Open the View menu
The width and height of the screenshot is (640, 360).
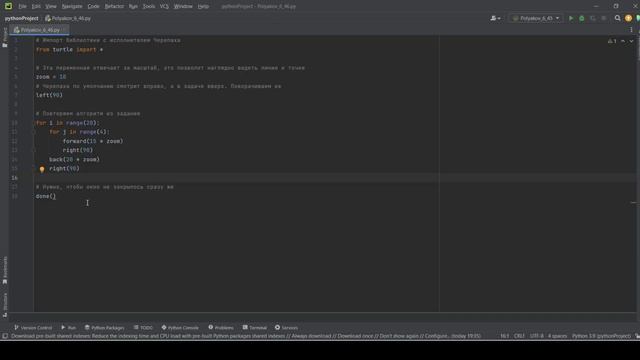coord(51,6)
